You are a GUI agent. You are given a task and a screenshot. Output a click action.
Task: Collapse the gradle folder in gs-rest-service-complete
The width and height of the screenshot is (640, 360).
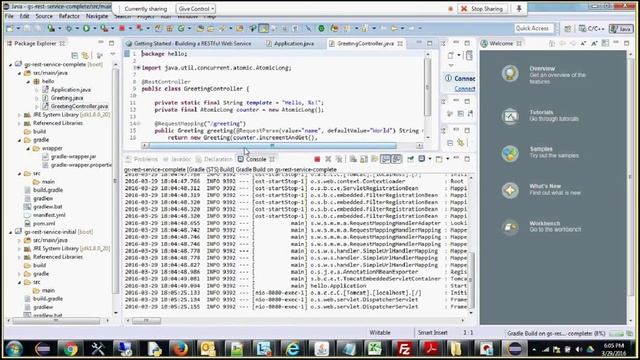(19, 140)
